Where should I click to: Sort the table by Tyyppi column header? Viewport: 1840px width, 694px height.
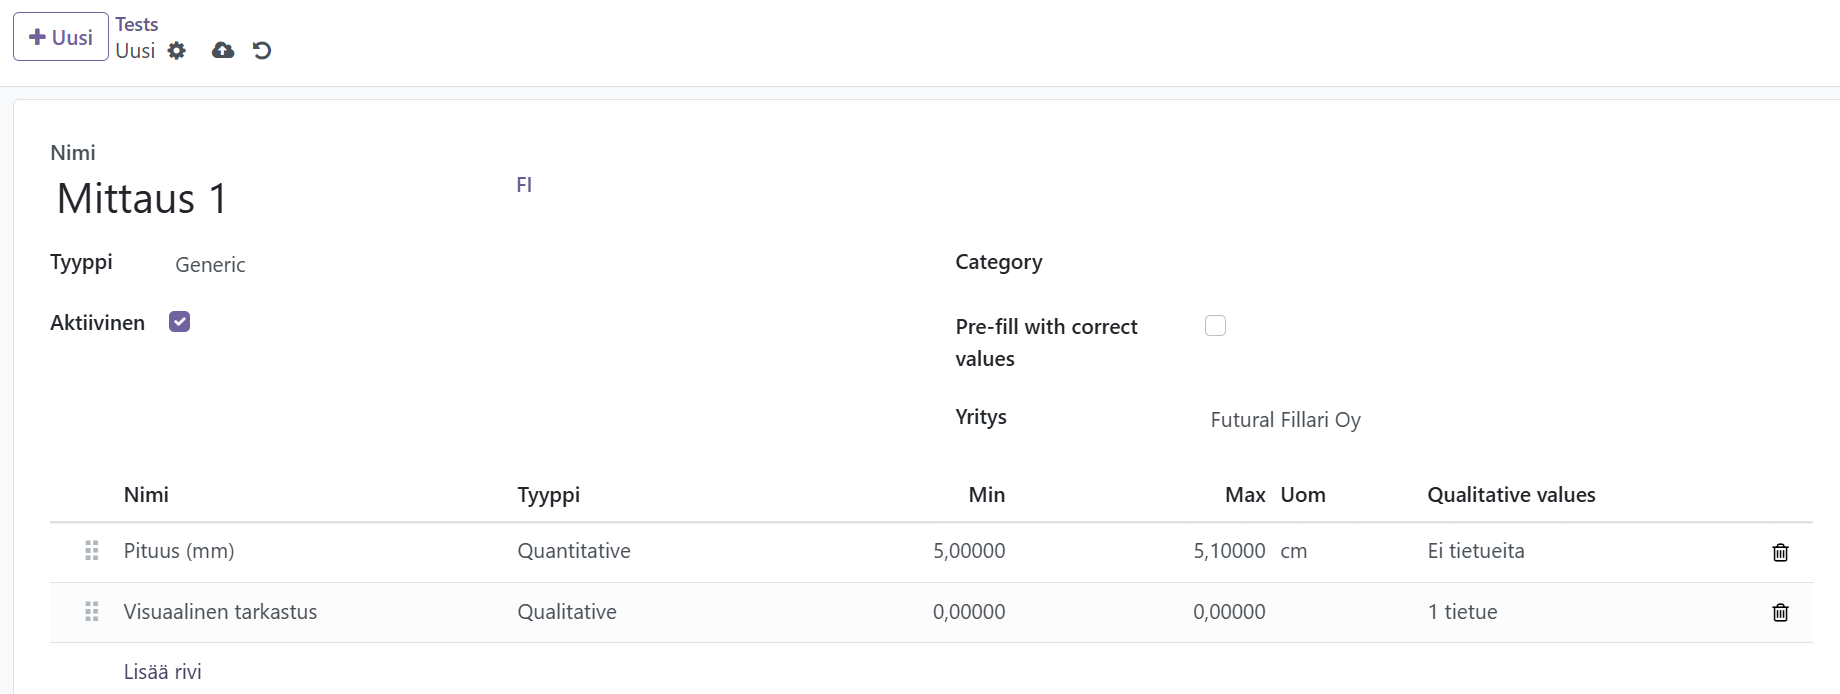pos(549,495)
